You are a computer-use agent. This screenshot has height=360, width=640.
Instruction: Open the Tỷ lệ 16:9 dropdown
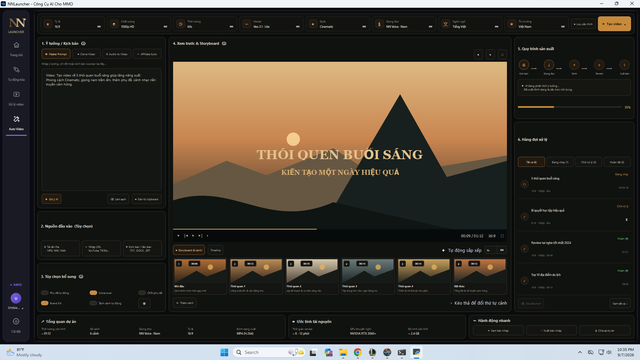pos(73,24)
